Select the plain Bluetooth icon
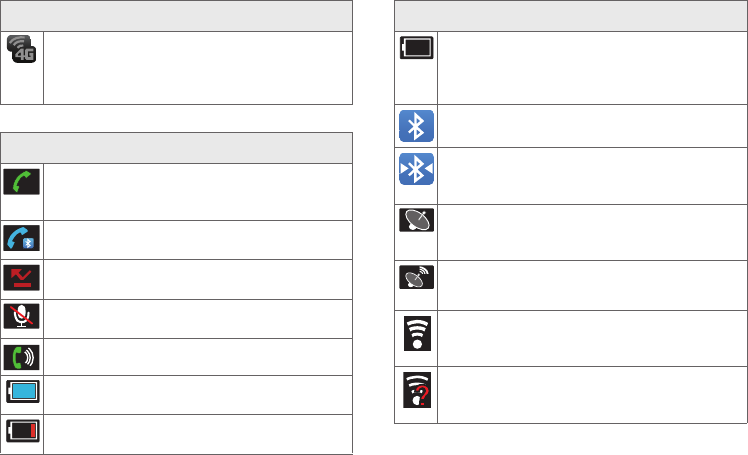 (416, 126)
